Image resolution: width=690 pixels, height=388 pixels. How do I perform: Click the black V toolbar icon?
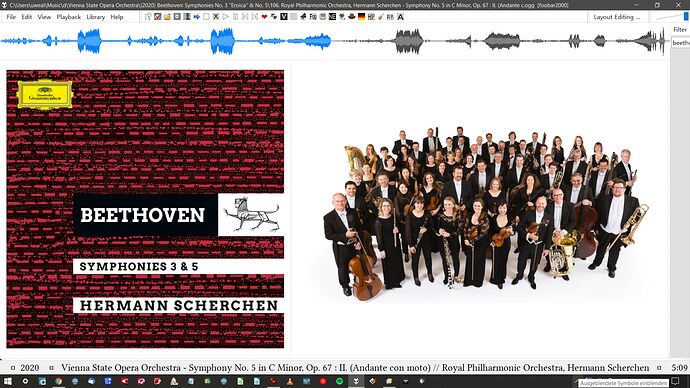click(x=283, y=17)
